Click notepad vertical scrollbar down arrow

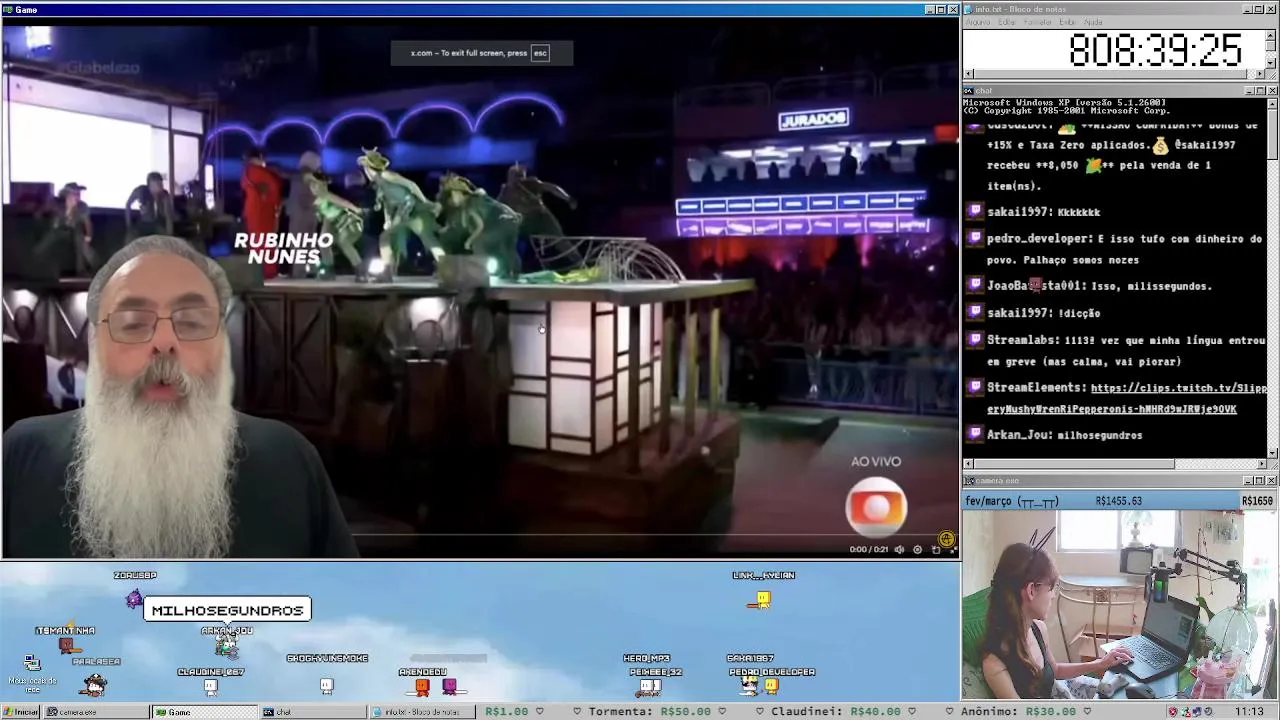tap(1272, 63)
